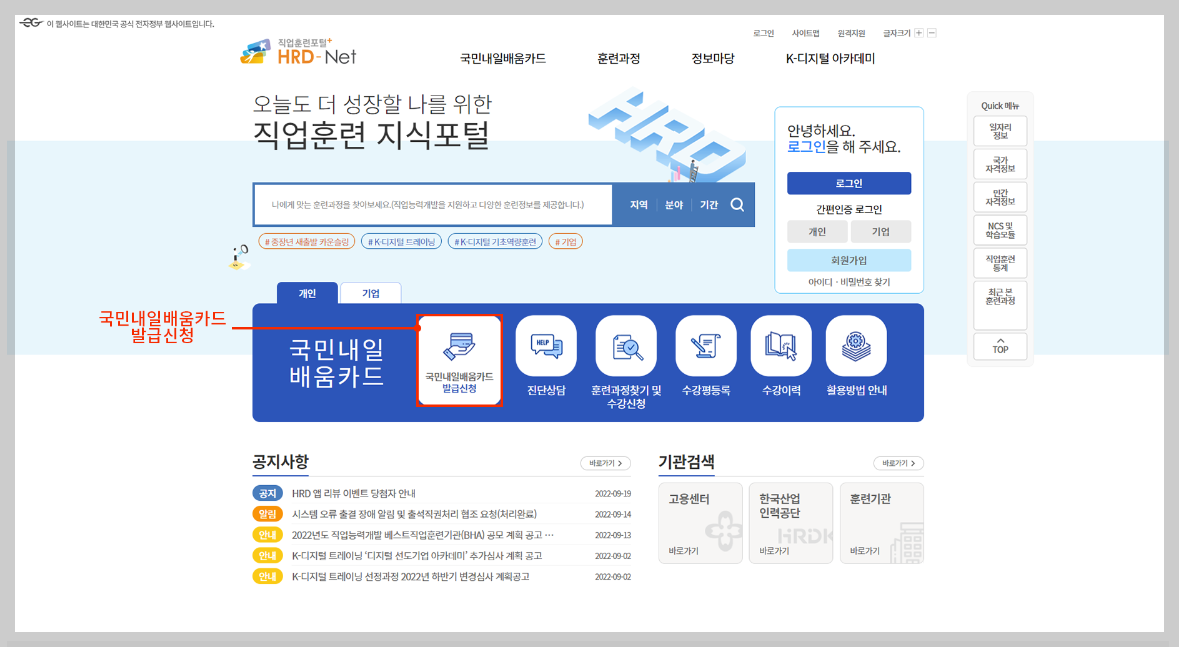Screen dimensions: 1179x647
Task: Open 기관검색 바로가기 button
Action: [x=899, y=463]
